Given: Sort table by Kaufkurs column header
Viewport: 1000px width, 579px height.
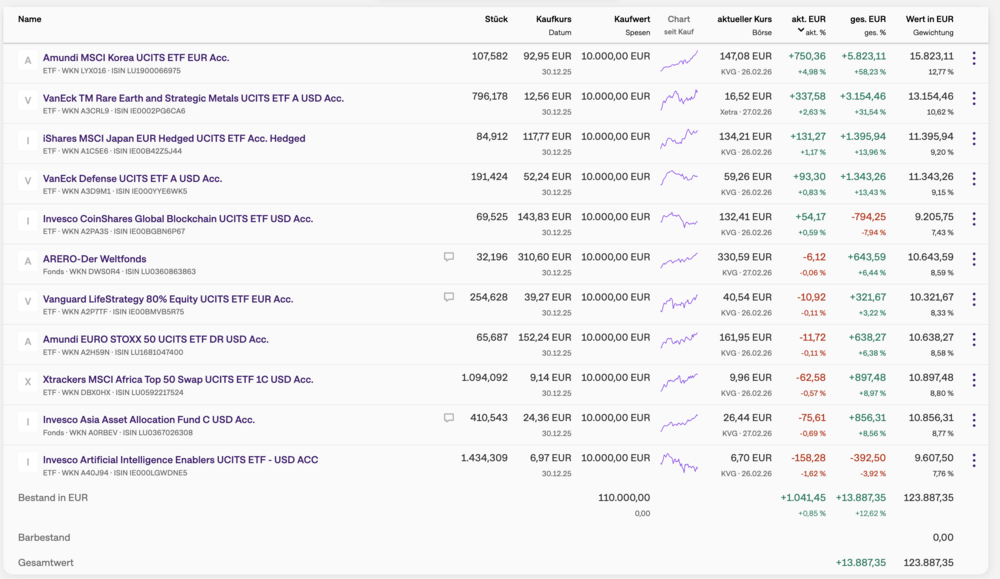Looking at the screenshot, I should tap(554, 19).
